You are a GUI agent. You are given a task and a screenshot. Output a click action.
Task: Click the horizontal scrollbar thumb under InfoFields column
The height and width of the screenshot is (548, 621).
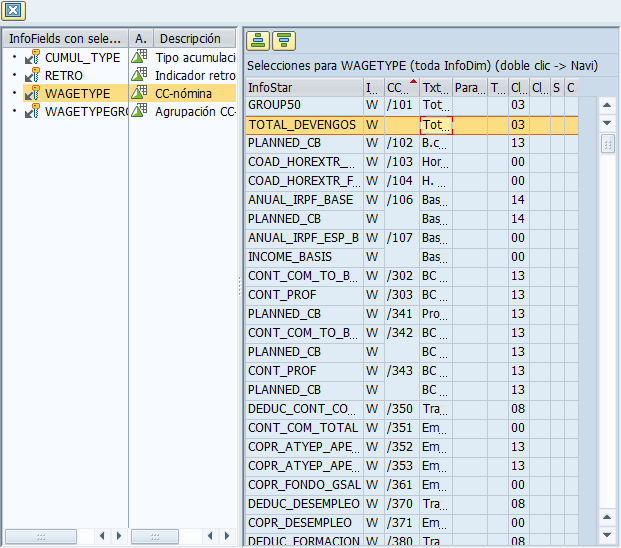[x=41, y=537]
